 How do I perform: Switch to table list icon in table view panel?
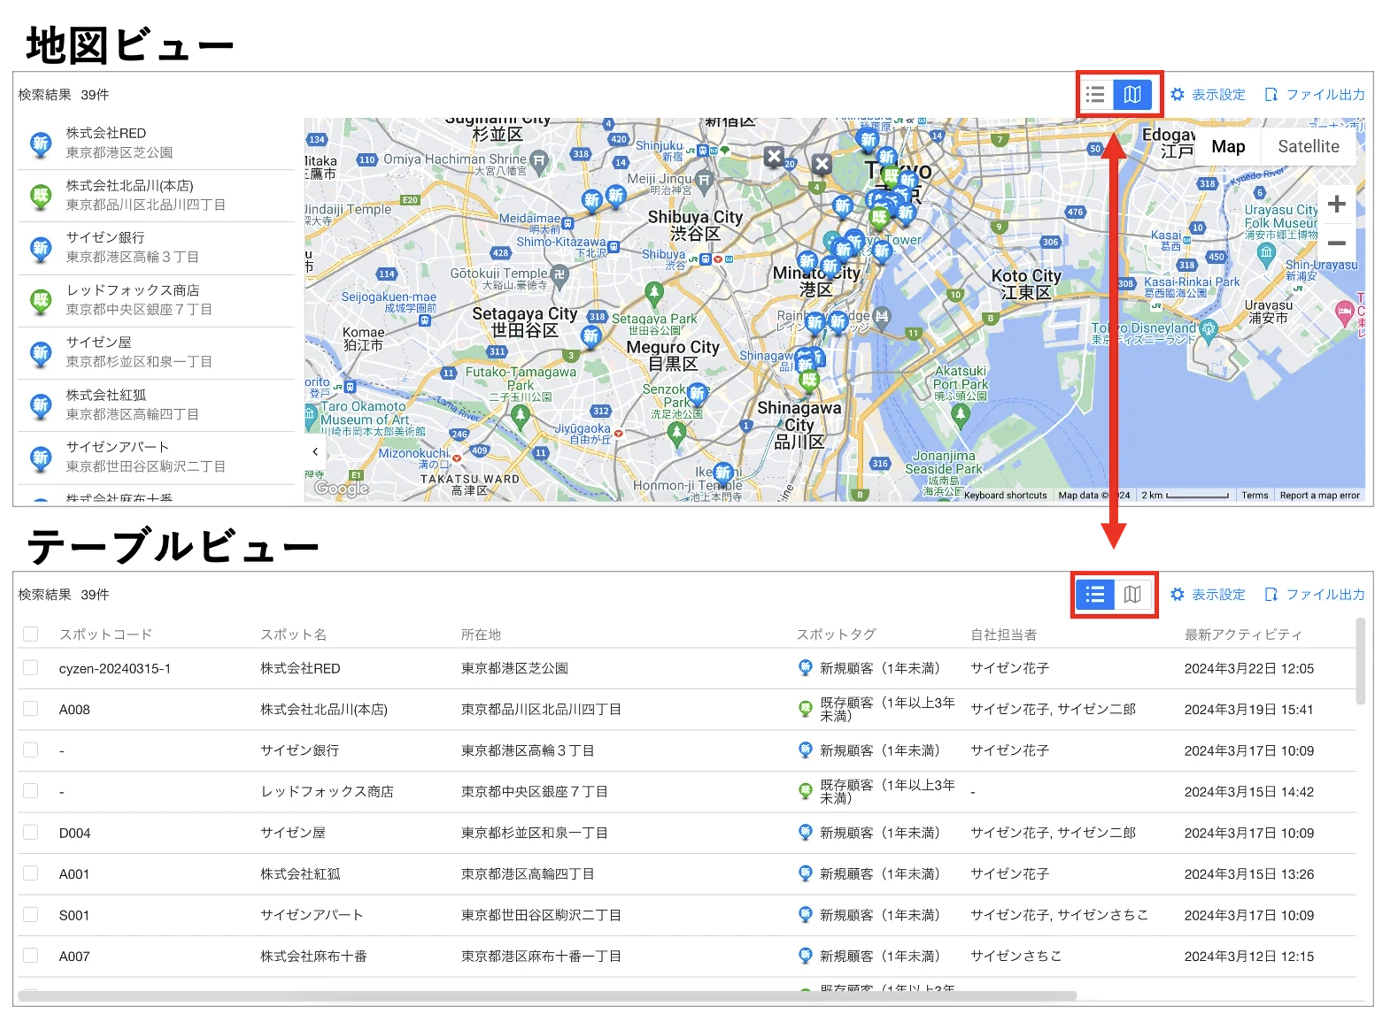click(x=1095, y=595)
